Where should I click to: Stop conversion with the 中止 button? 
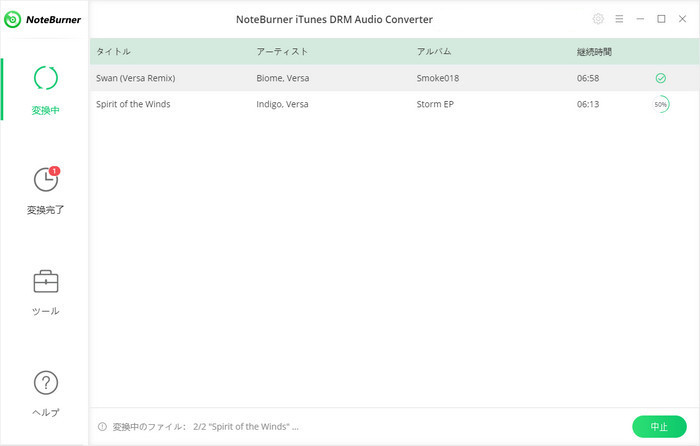coord(659,427)
